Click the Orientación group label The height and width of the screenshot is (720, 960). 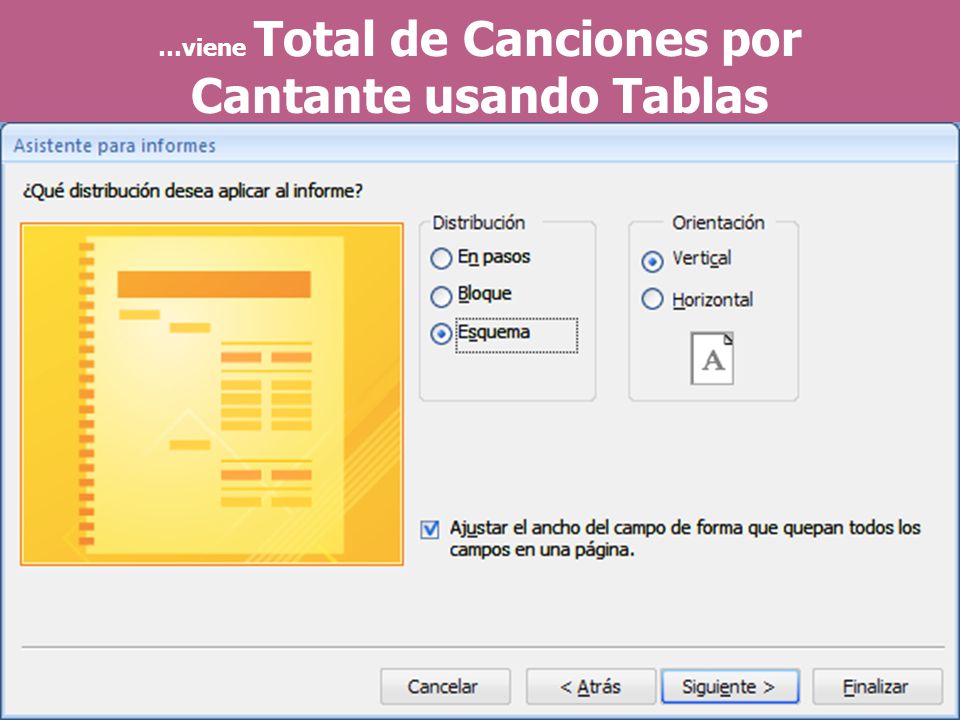point(718,222)
